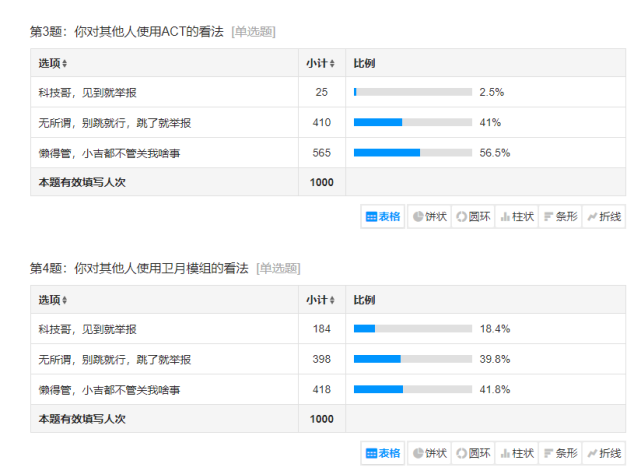The height and width of the screenshot is (471, 641).
Task: Select the 表格 table tab under question 3 (第3题)
Action: (383, 217)
